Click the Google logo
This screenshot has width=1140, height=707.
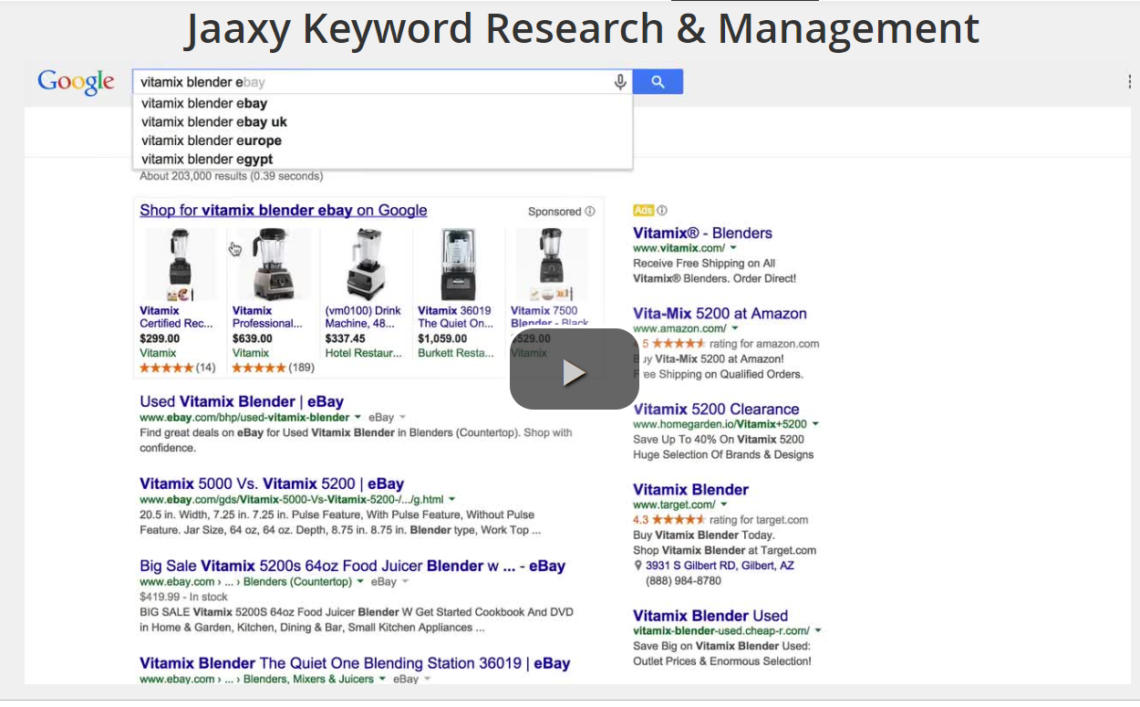[75, 81]
